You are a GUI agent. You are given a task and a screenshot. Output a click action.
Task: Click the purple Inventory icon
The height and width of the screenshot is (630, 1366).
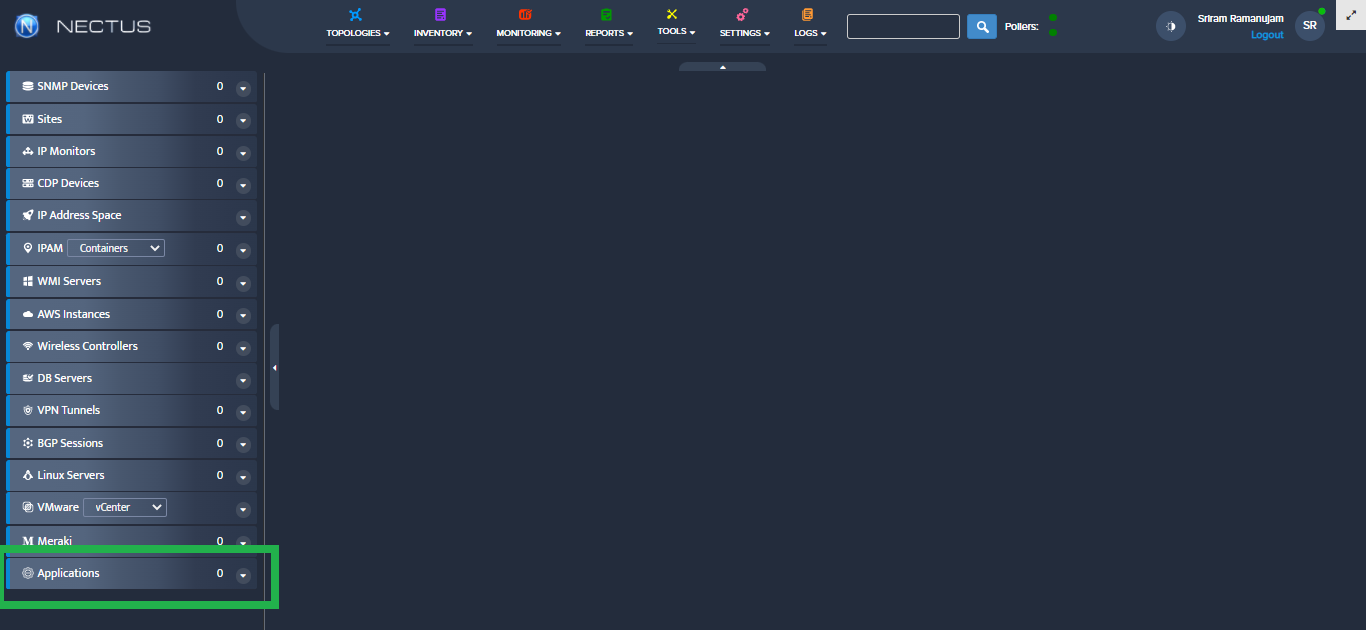point(440,14)
